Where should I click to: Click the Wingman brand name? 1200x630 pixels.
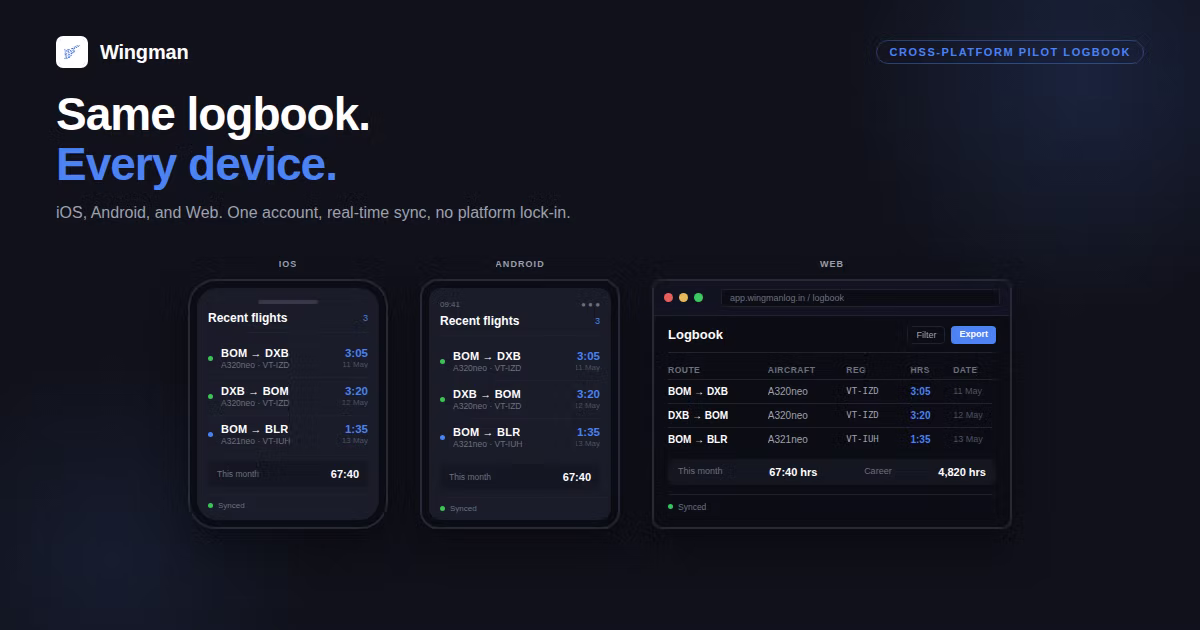tap(144, 53)
